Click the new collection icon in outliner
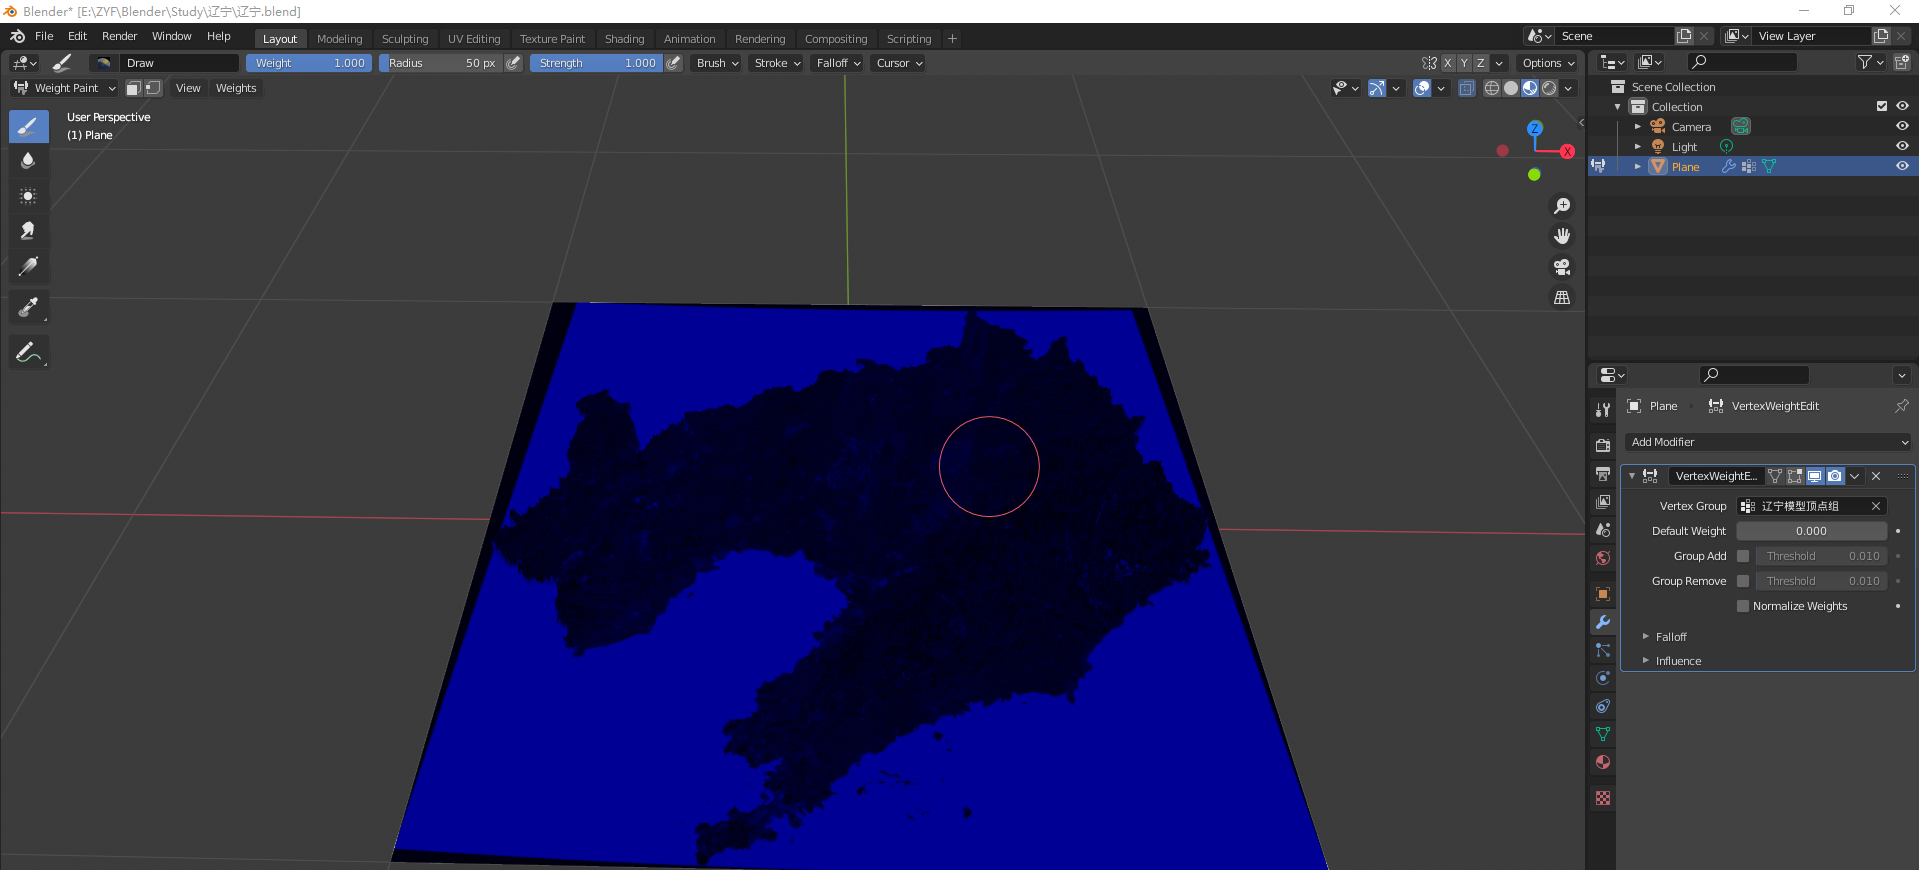This screenshot has width=1919, height=870. pyautogui.click(x=1901, y=62)
